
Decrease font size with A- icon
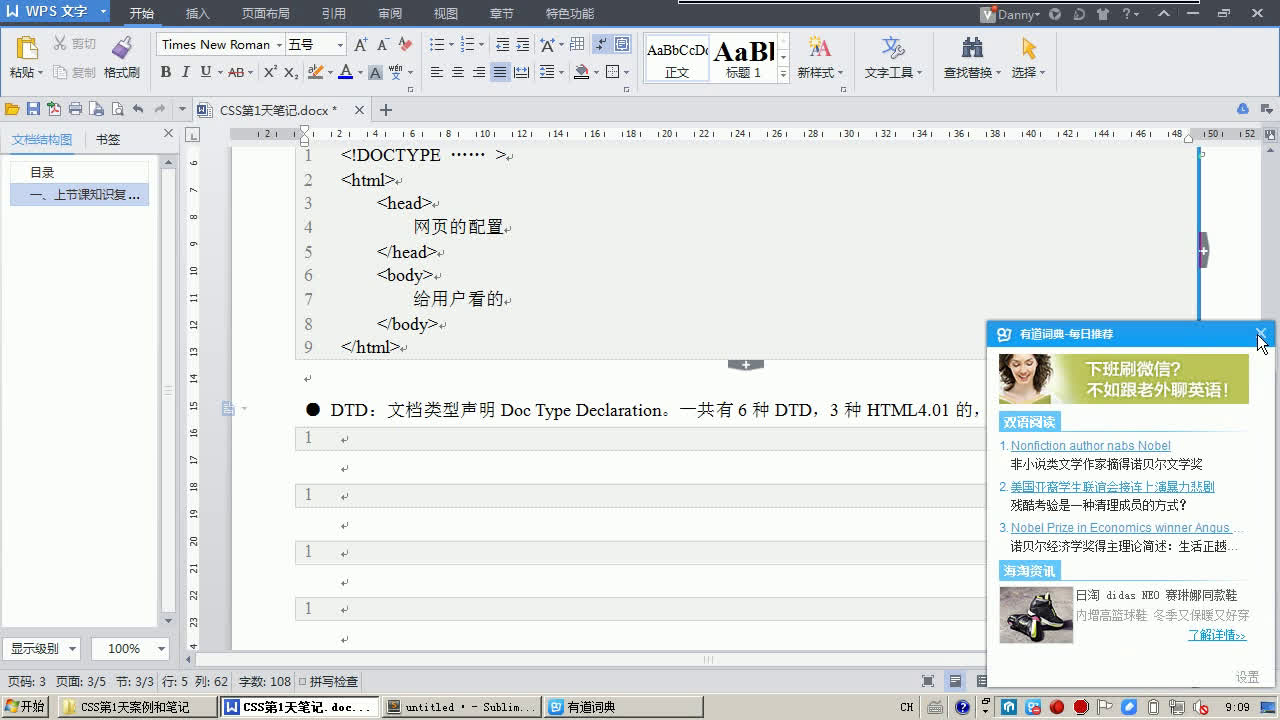383,44
